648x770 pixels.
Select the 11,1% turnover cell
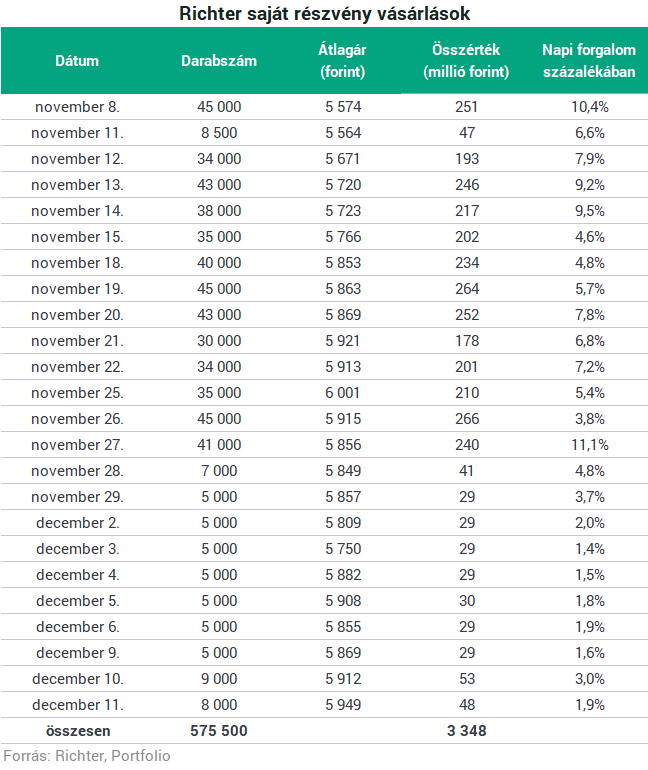tap(590, 445)
